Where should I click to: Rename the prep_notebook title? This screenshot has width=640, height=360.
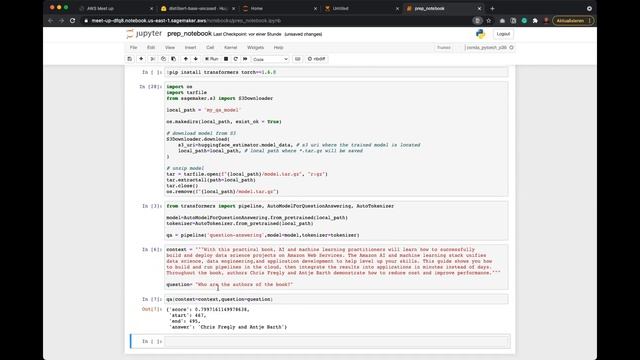tap(189, 34)
